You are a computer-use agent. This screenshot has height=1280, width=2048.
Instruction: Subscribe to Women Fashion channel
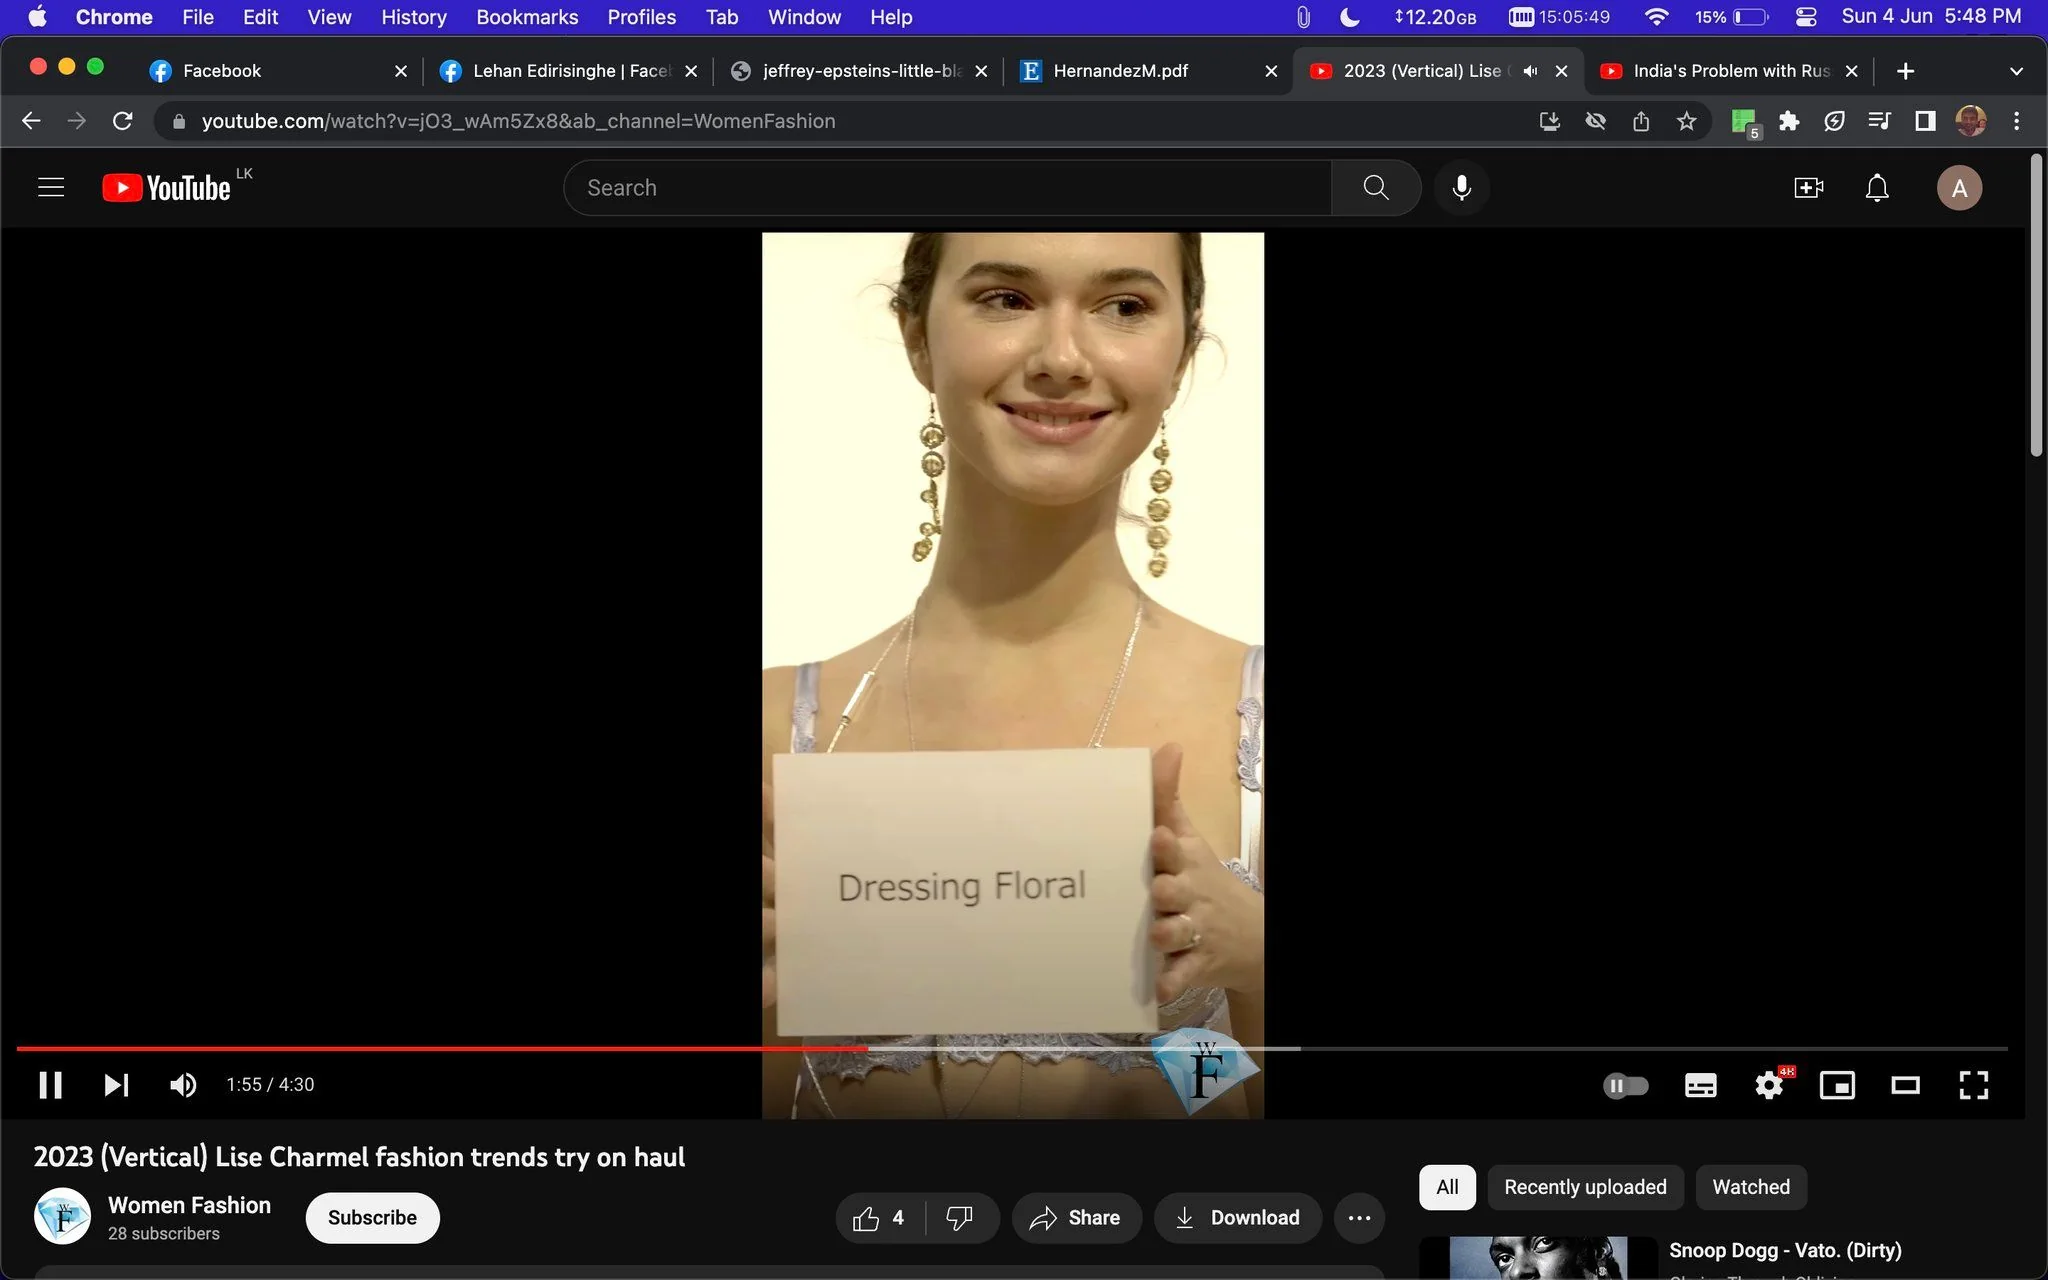tap(372, 1218)
